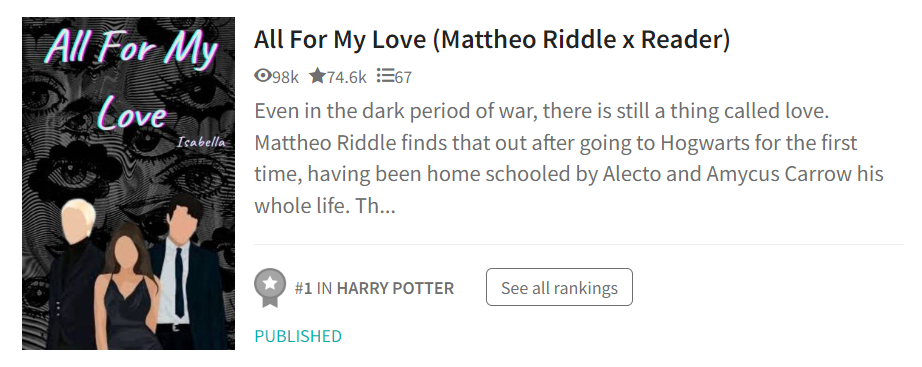Open story title All For My Love
Viewport: 922px width, 367px height.
492,39
